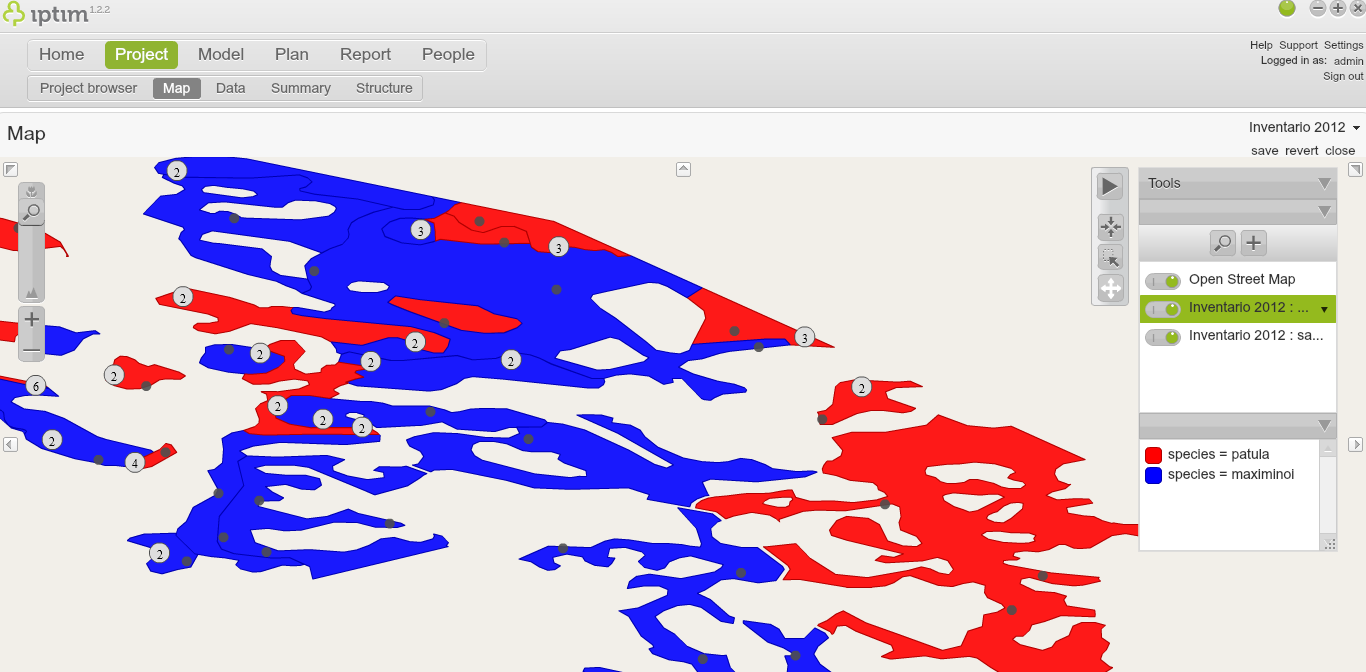Click the red patula species swatch
The height and width of the screenshot is (672, 1366).
[x=1153, y=455]
